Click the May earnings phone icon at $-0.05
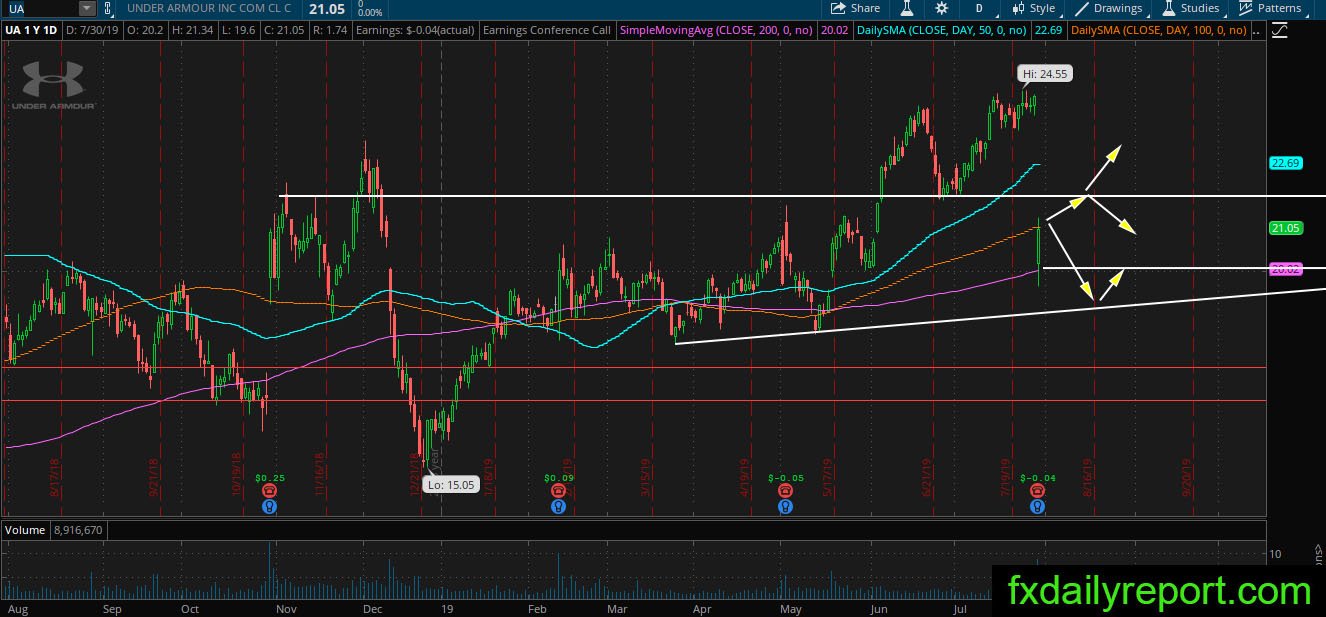The image size is (1326, 617). click(x=786, y=492)
